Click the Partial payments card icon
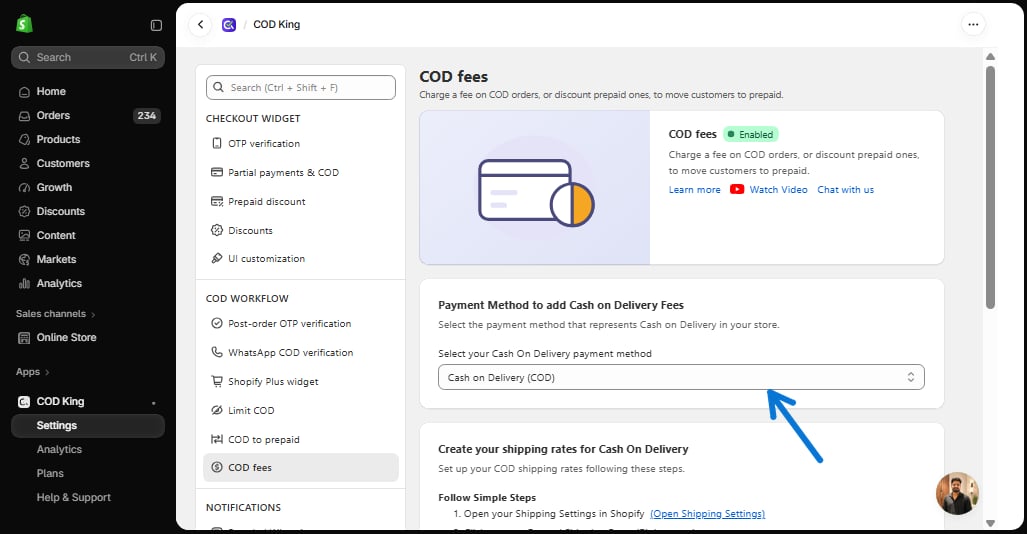The image size is (1027, 534). (x=217, y=172)
